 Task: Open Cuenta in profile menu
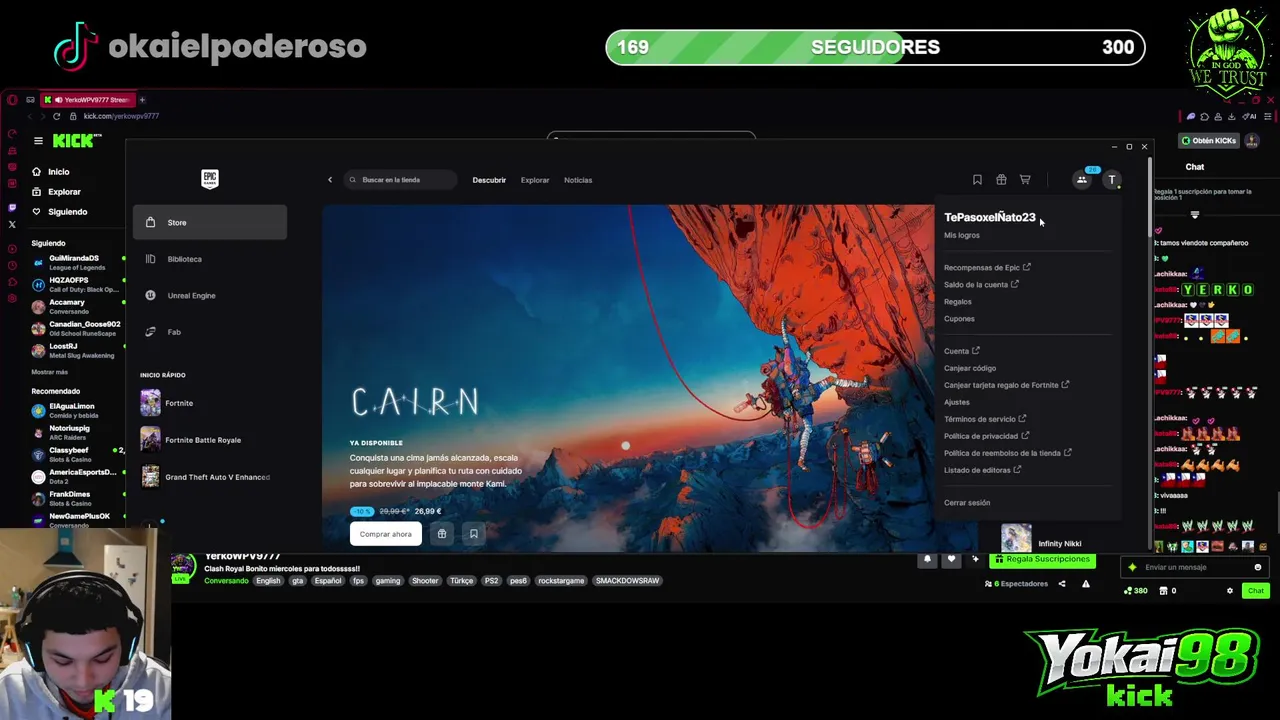click(961, 351)
